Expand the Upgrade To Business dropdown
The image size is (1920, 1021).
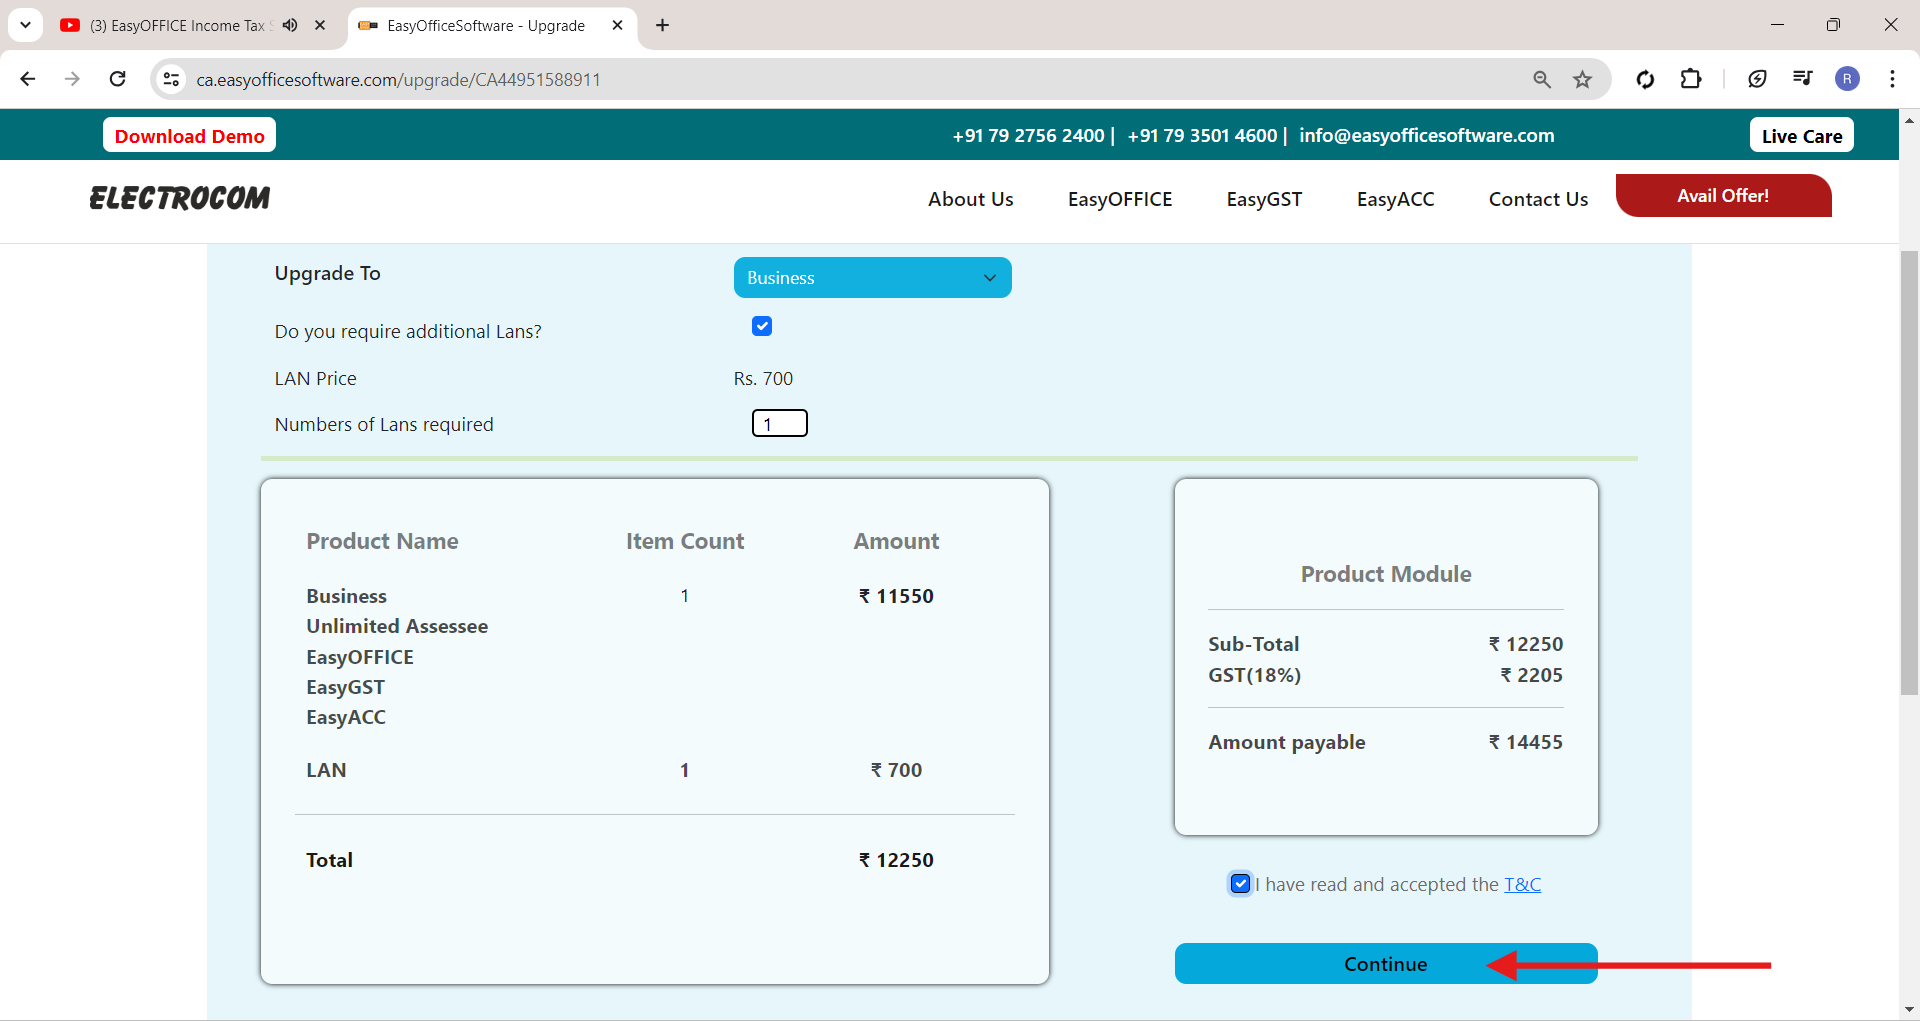pos(872,278)
